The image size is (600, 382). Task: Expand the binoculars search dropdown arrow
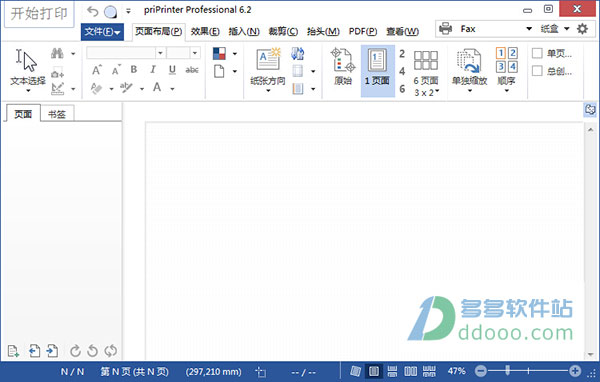pos(73,54)
